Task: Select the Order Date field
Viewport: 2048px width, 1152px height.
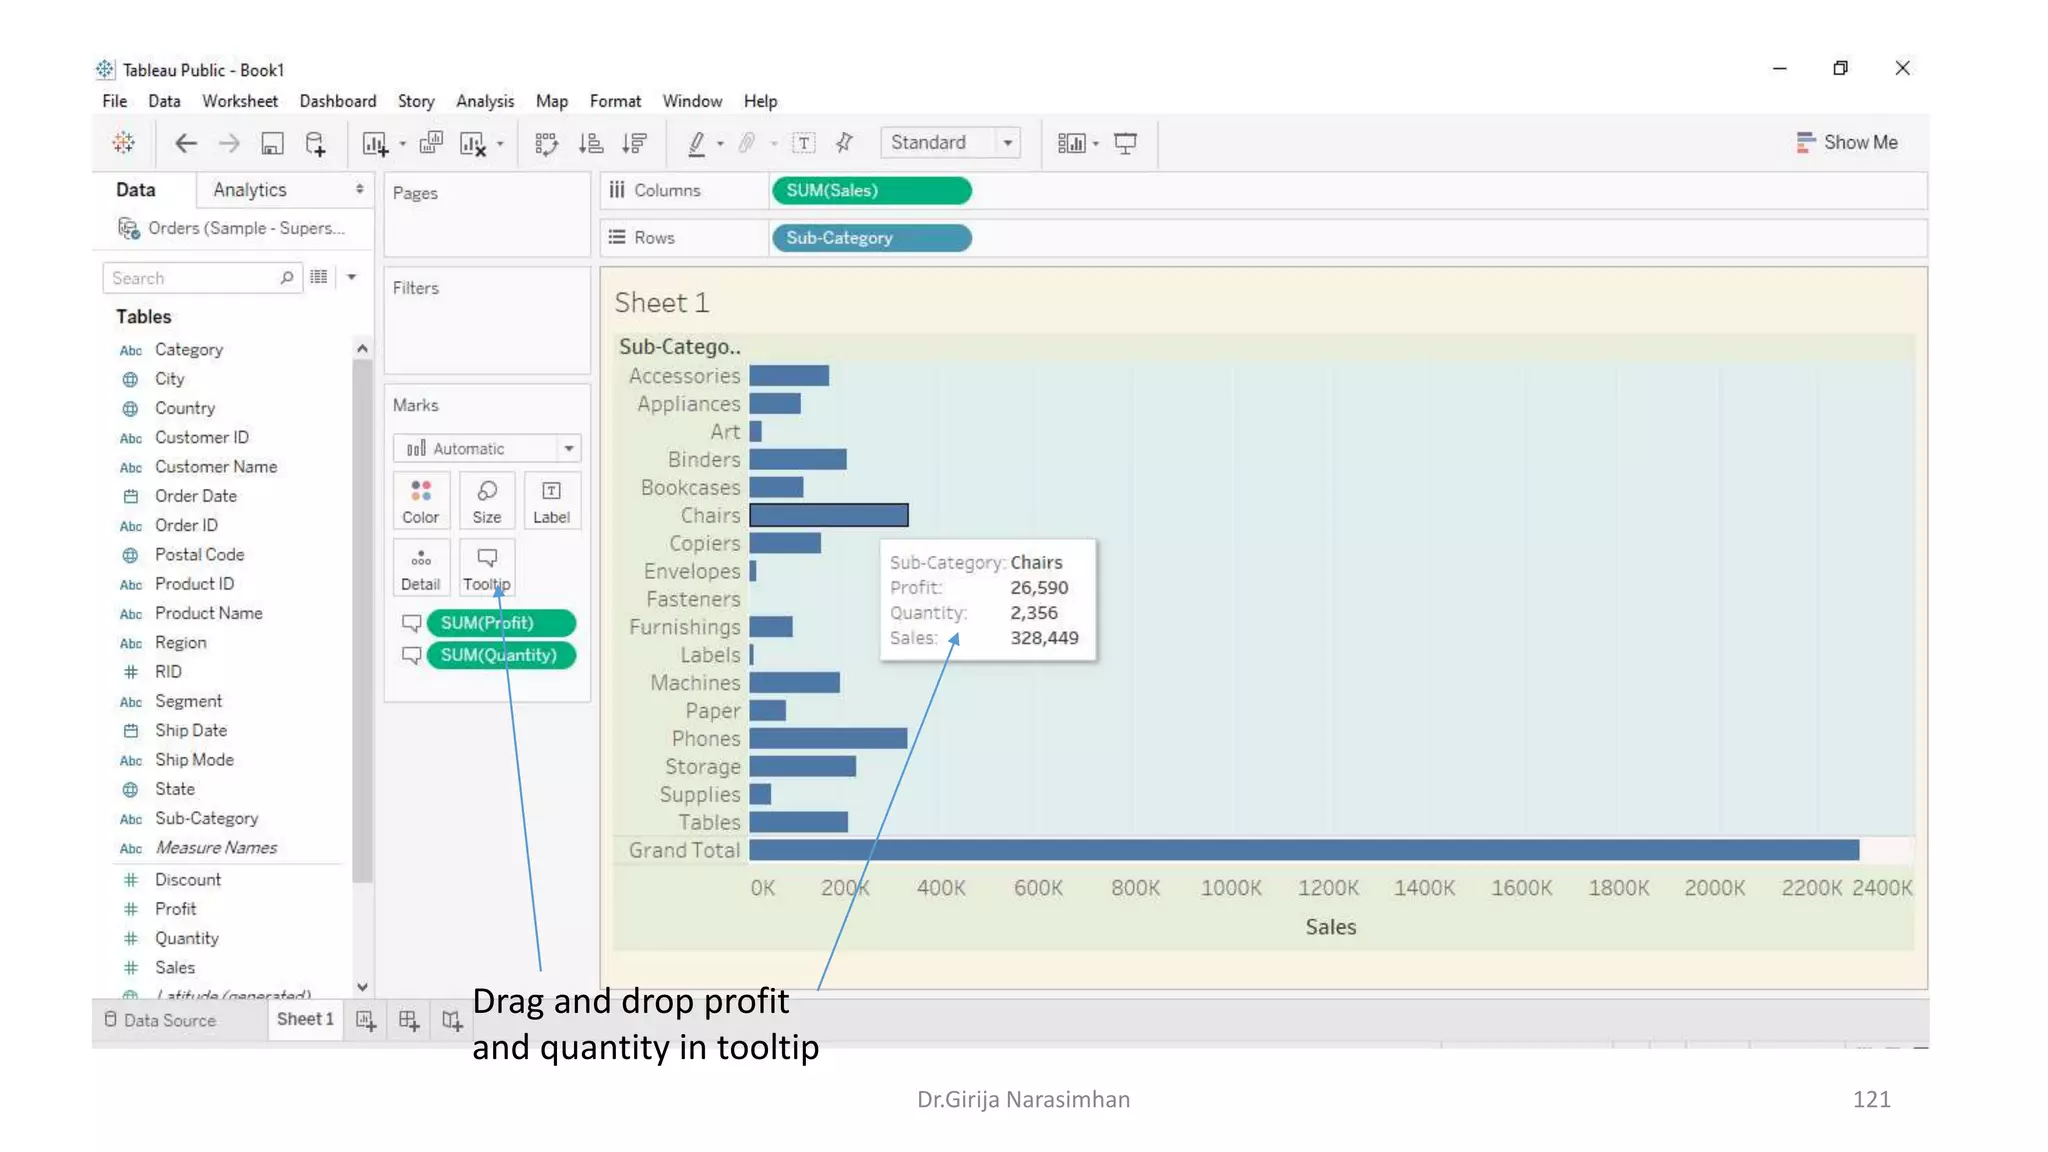Action: (196, 496)
